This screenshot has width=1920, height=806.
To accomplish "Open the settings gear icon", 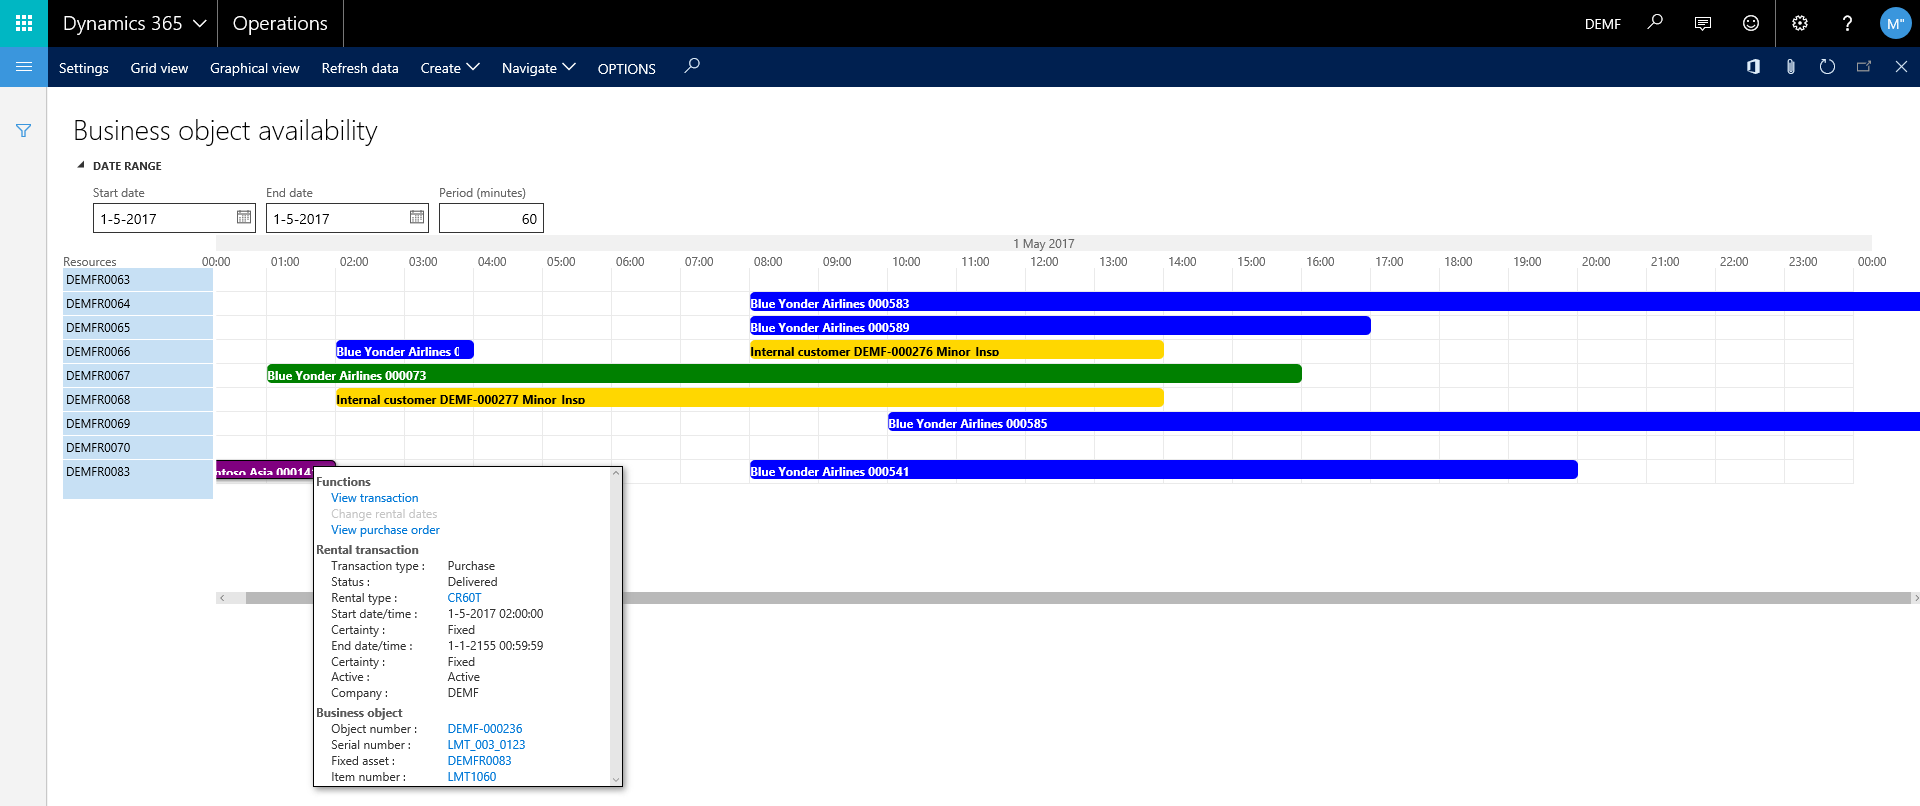I will [x=1799, y=23].
